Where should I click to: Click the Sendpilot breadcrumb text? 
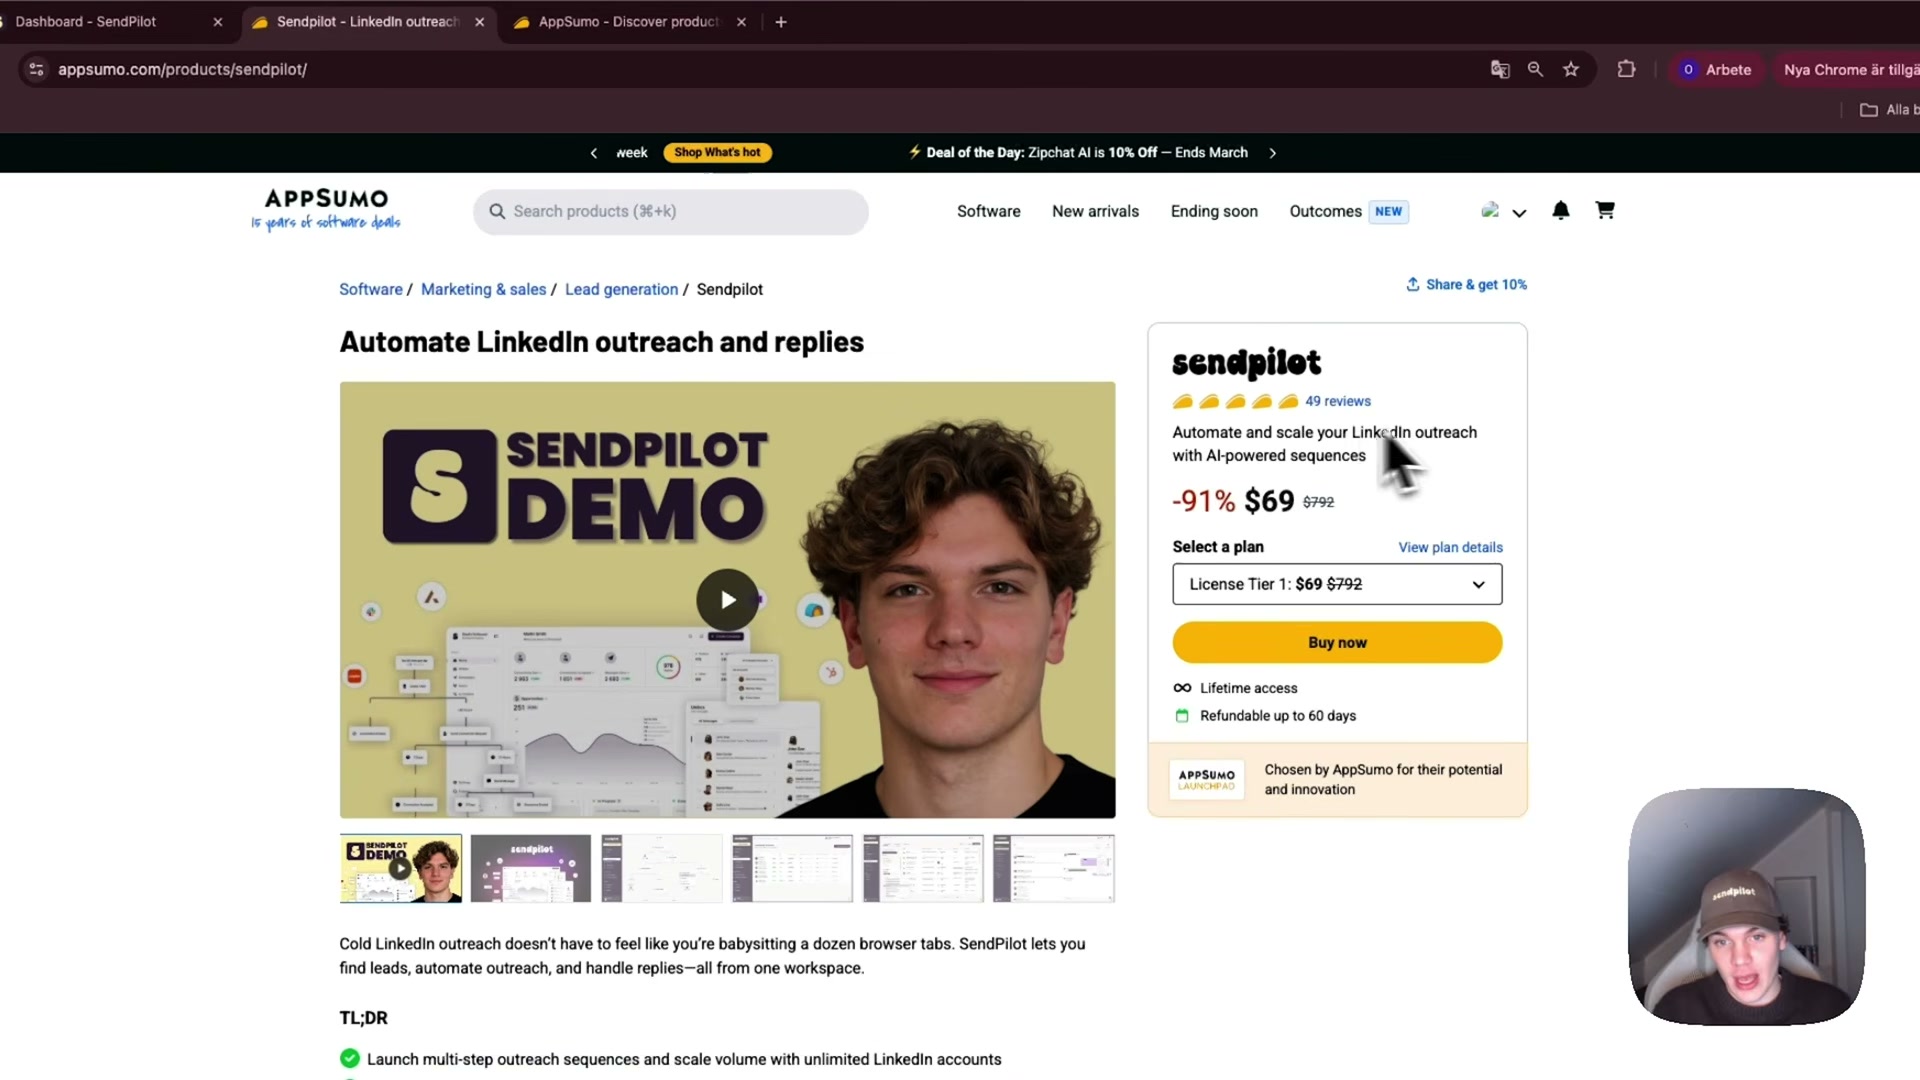pos(729,289)
